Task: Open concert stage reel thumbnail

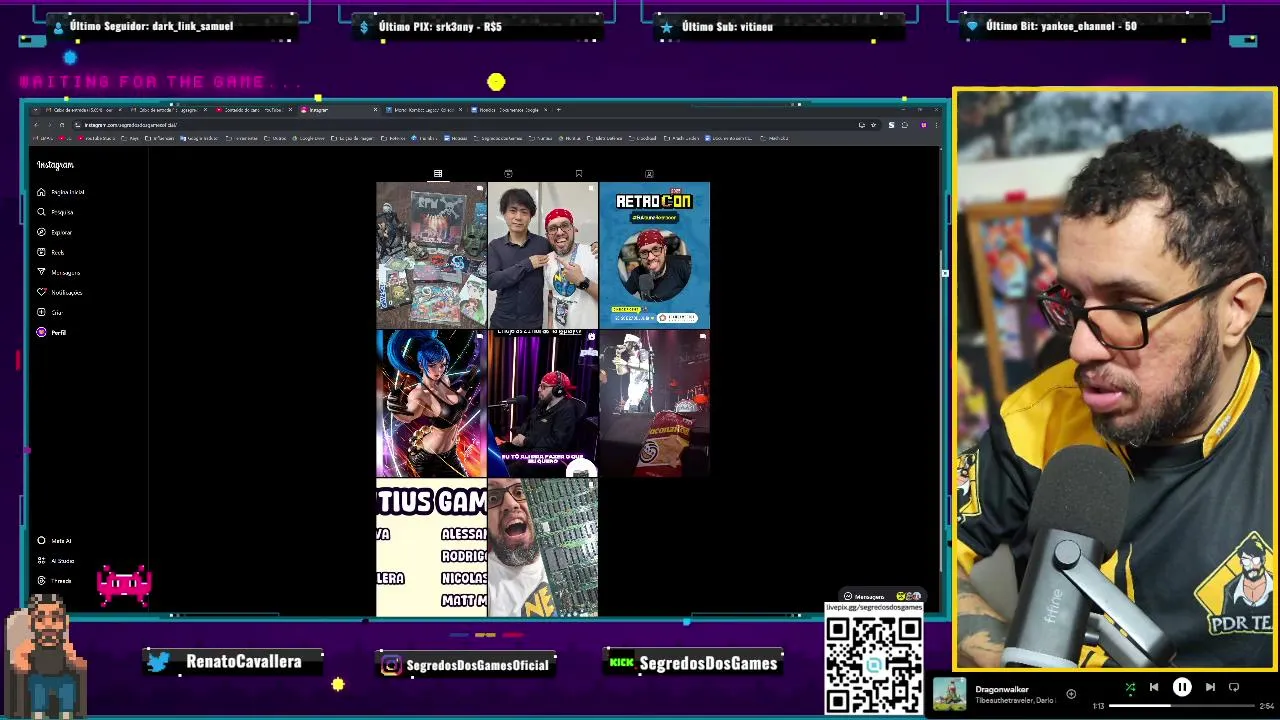Action: [655, 403]
